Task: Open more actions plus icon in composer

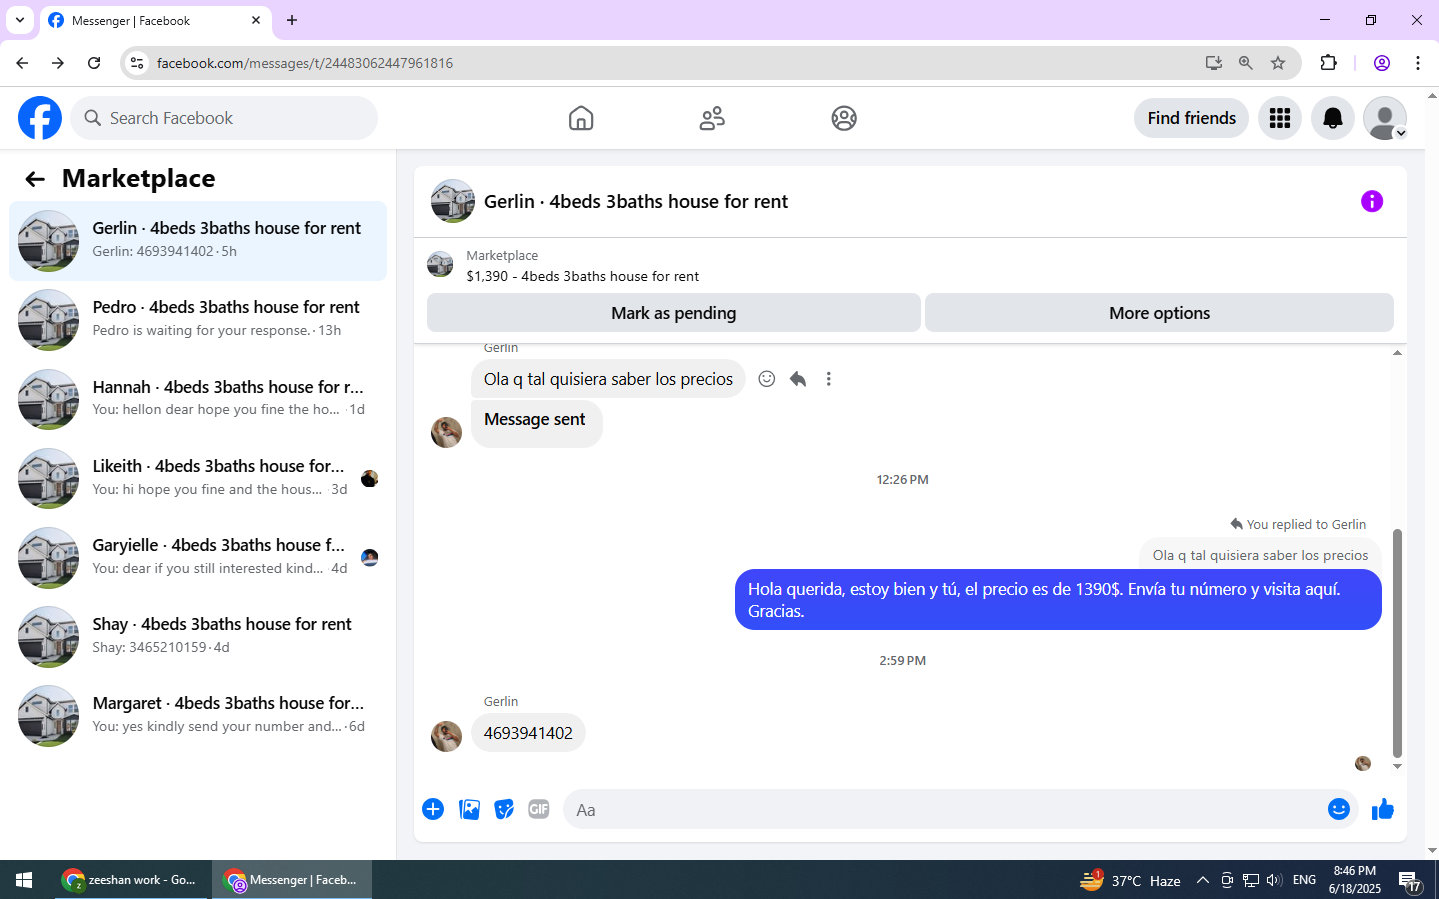Action: (433, 809)
